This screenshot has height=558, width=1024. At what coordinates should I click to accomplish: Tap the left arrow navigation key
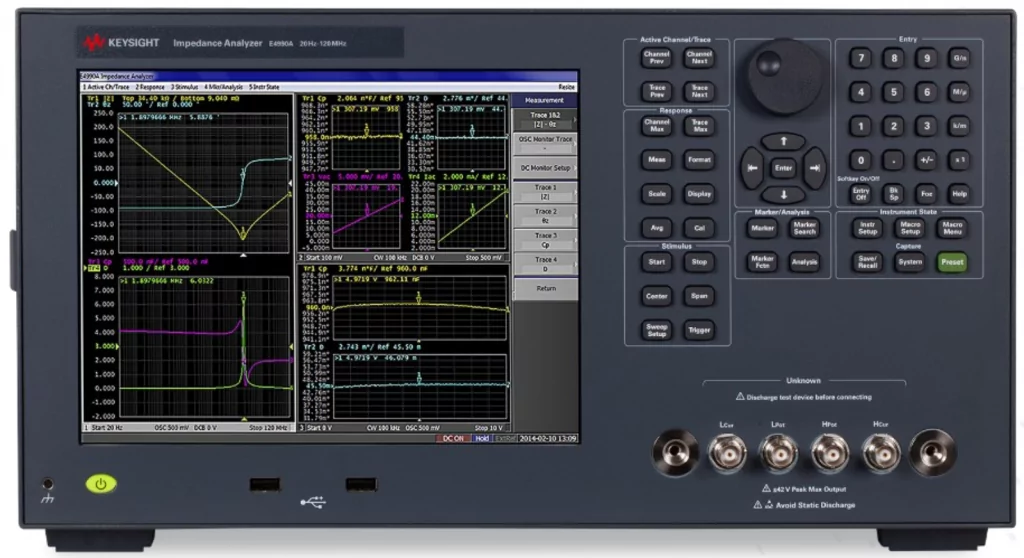click(752, 168)
